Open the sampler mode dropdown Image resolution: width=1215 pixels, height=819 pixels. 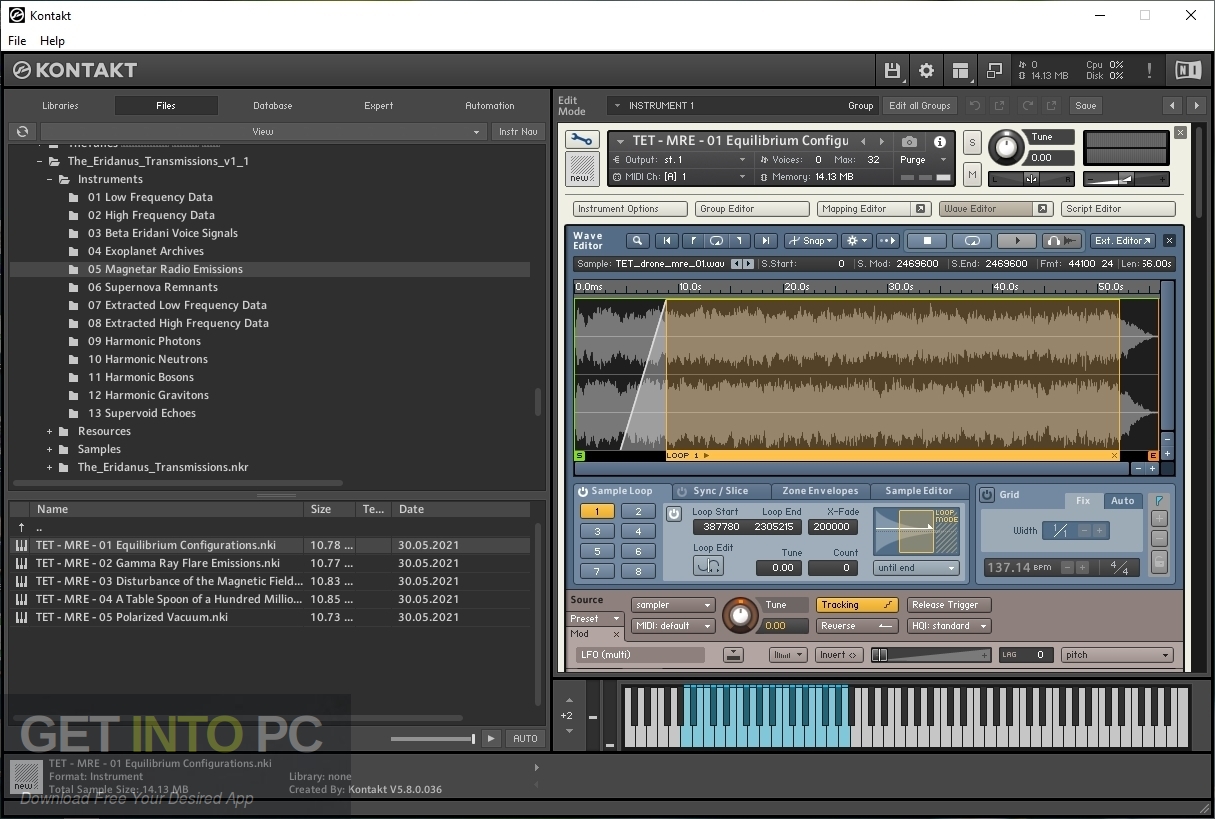[673, 605]
